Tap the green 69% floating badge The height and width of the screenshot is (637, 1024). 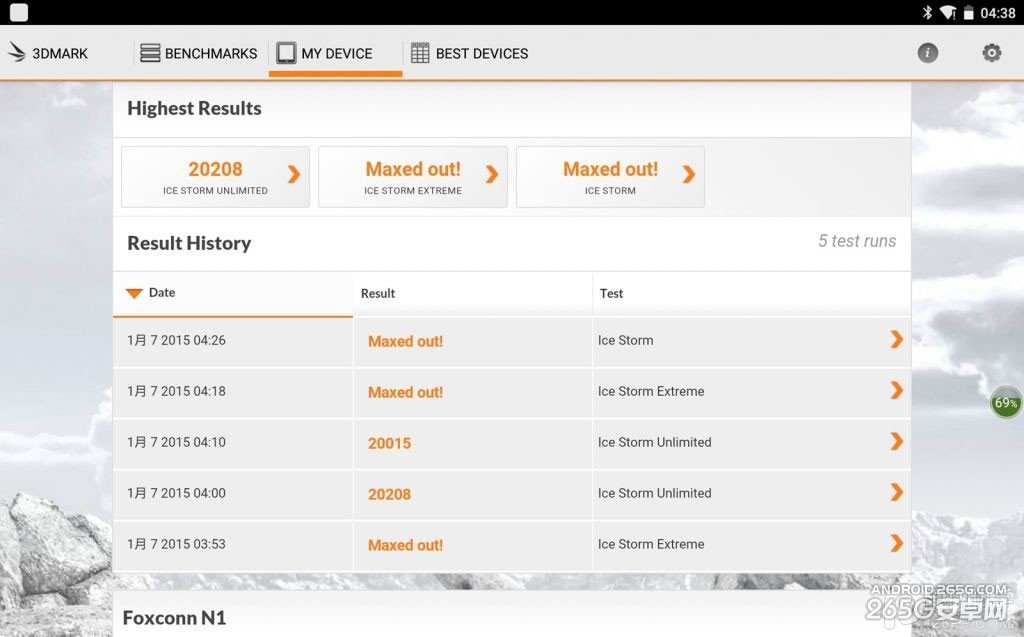1006,403
